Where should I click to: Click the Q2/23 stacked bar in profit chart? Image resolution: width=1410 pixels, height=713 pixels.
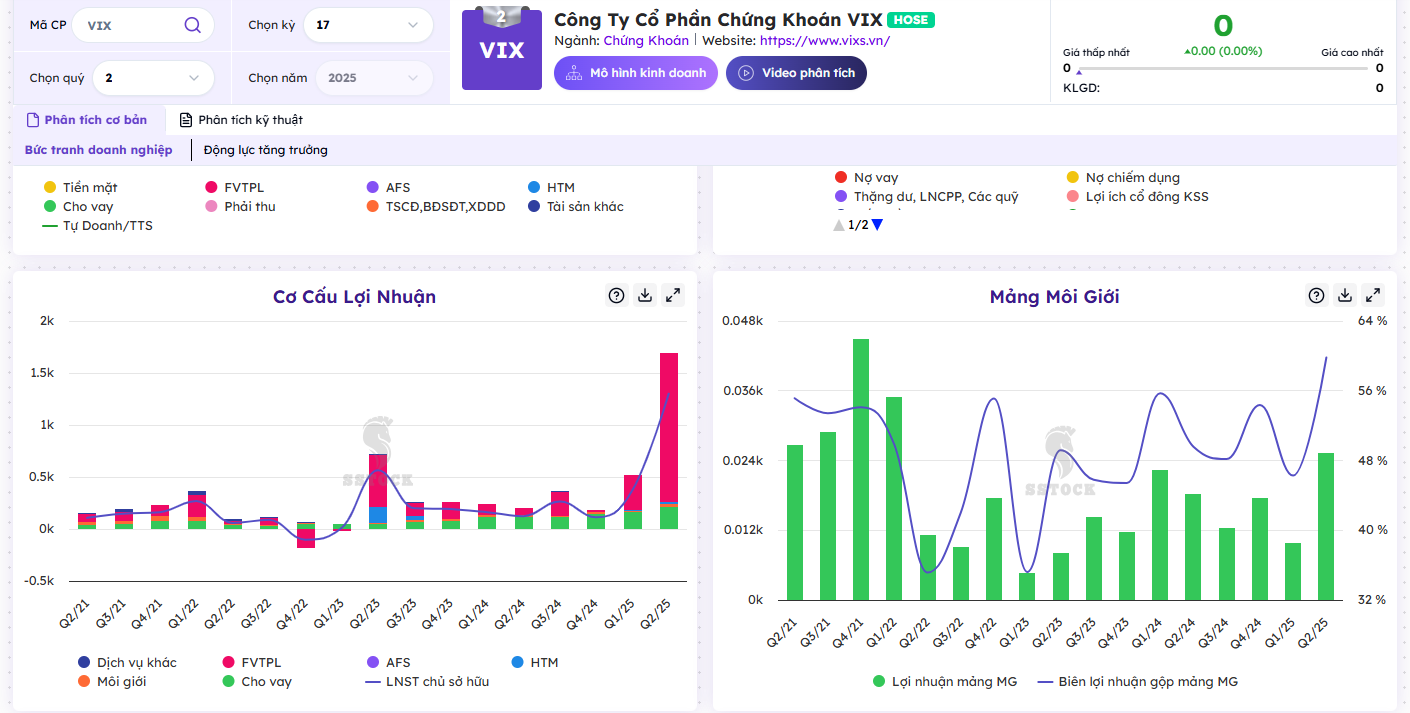[378, 491]
